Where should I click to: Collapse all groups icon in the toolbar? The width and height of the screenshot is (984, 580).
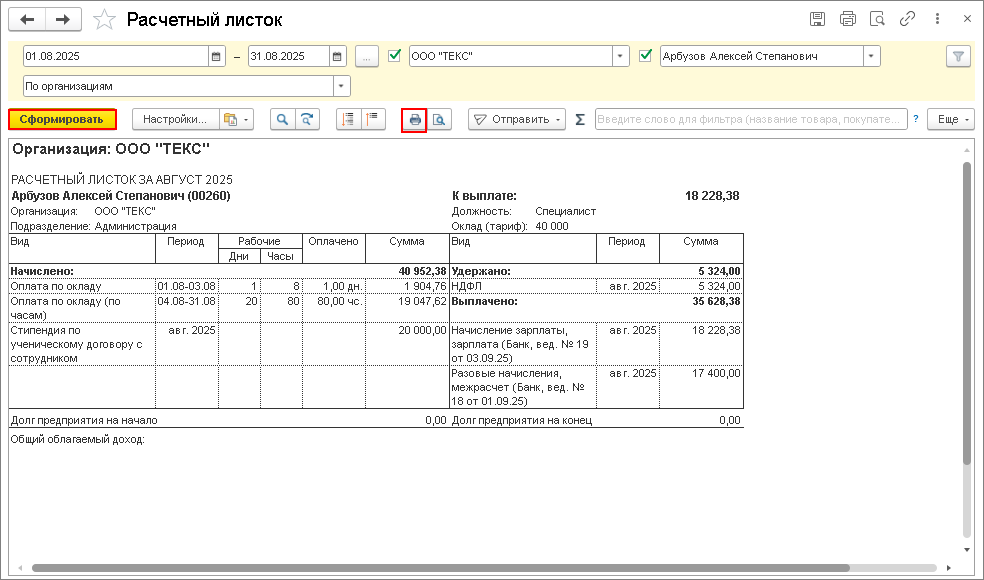click(373, 119)
